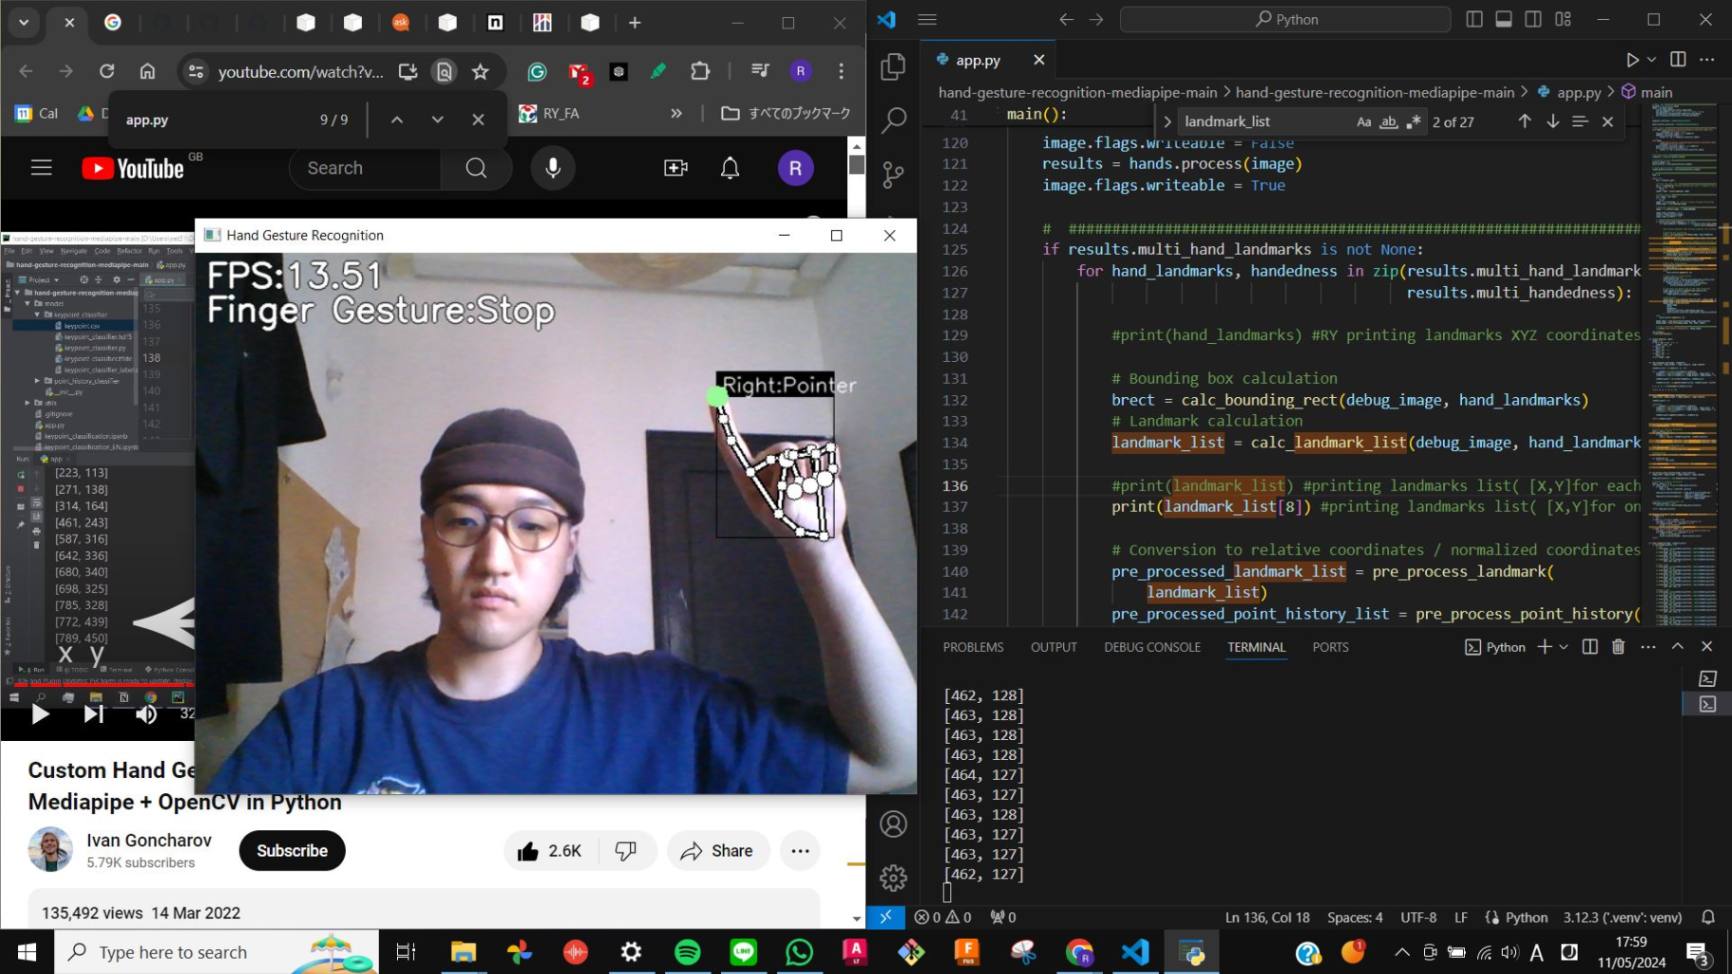Change indentation via Spaces: 4
The width and height of the screenshot is (1732, 974).
point(1355,917)
